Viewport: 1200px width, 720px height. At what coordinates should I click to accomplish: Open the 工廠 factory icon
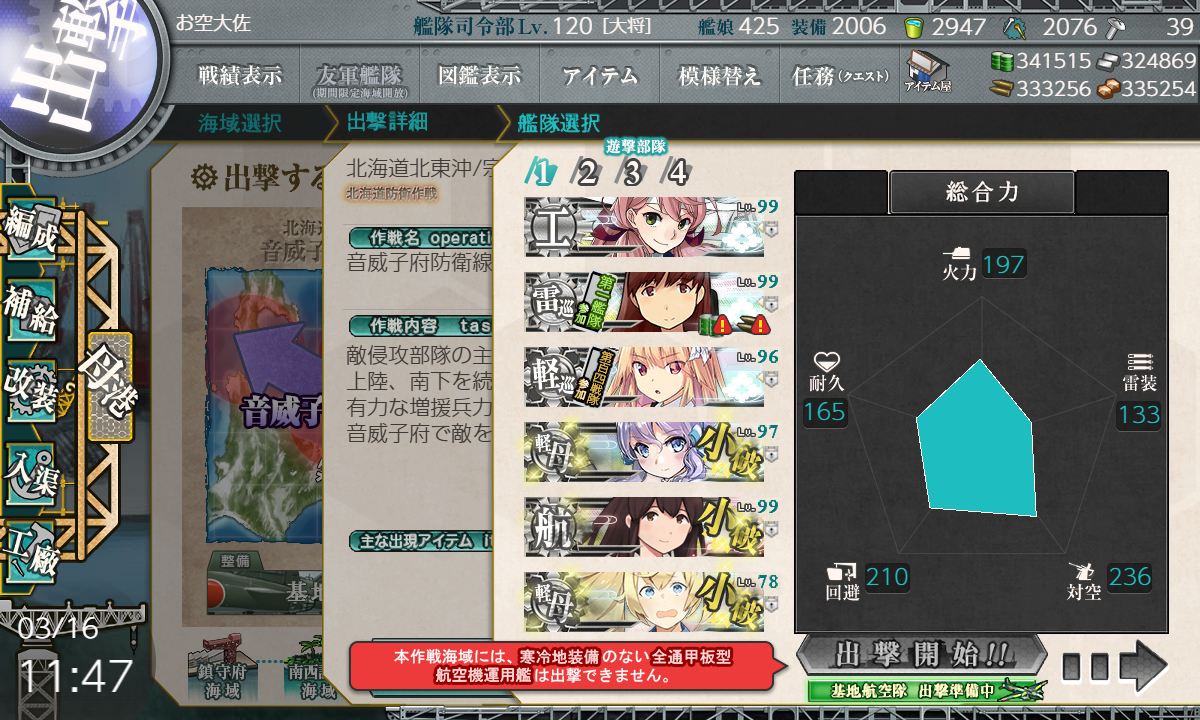pyautogui.click(x=32, y=550)
